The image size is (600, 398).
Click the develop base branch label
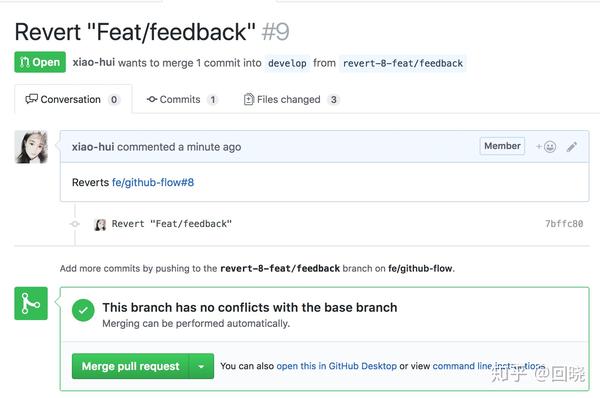click(x=287, y=63)
